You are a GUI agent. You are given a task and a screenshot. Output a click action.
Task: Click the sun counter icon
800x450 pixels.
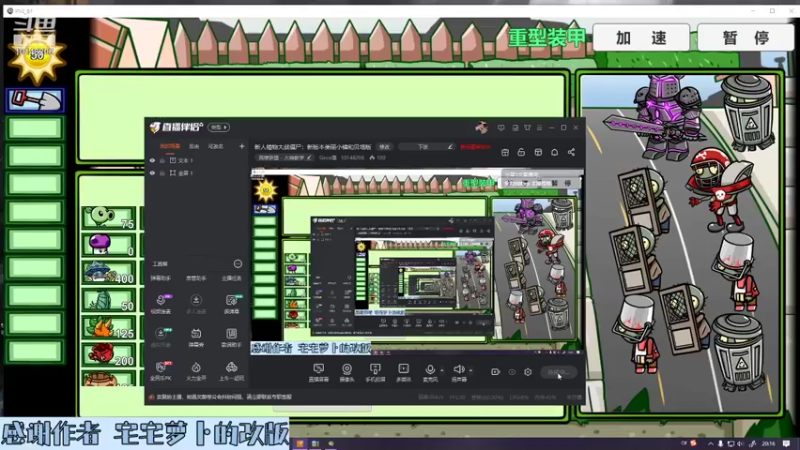[x=37, y=57]
